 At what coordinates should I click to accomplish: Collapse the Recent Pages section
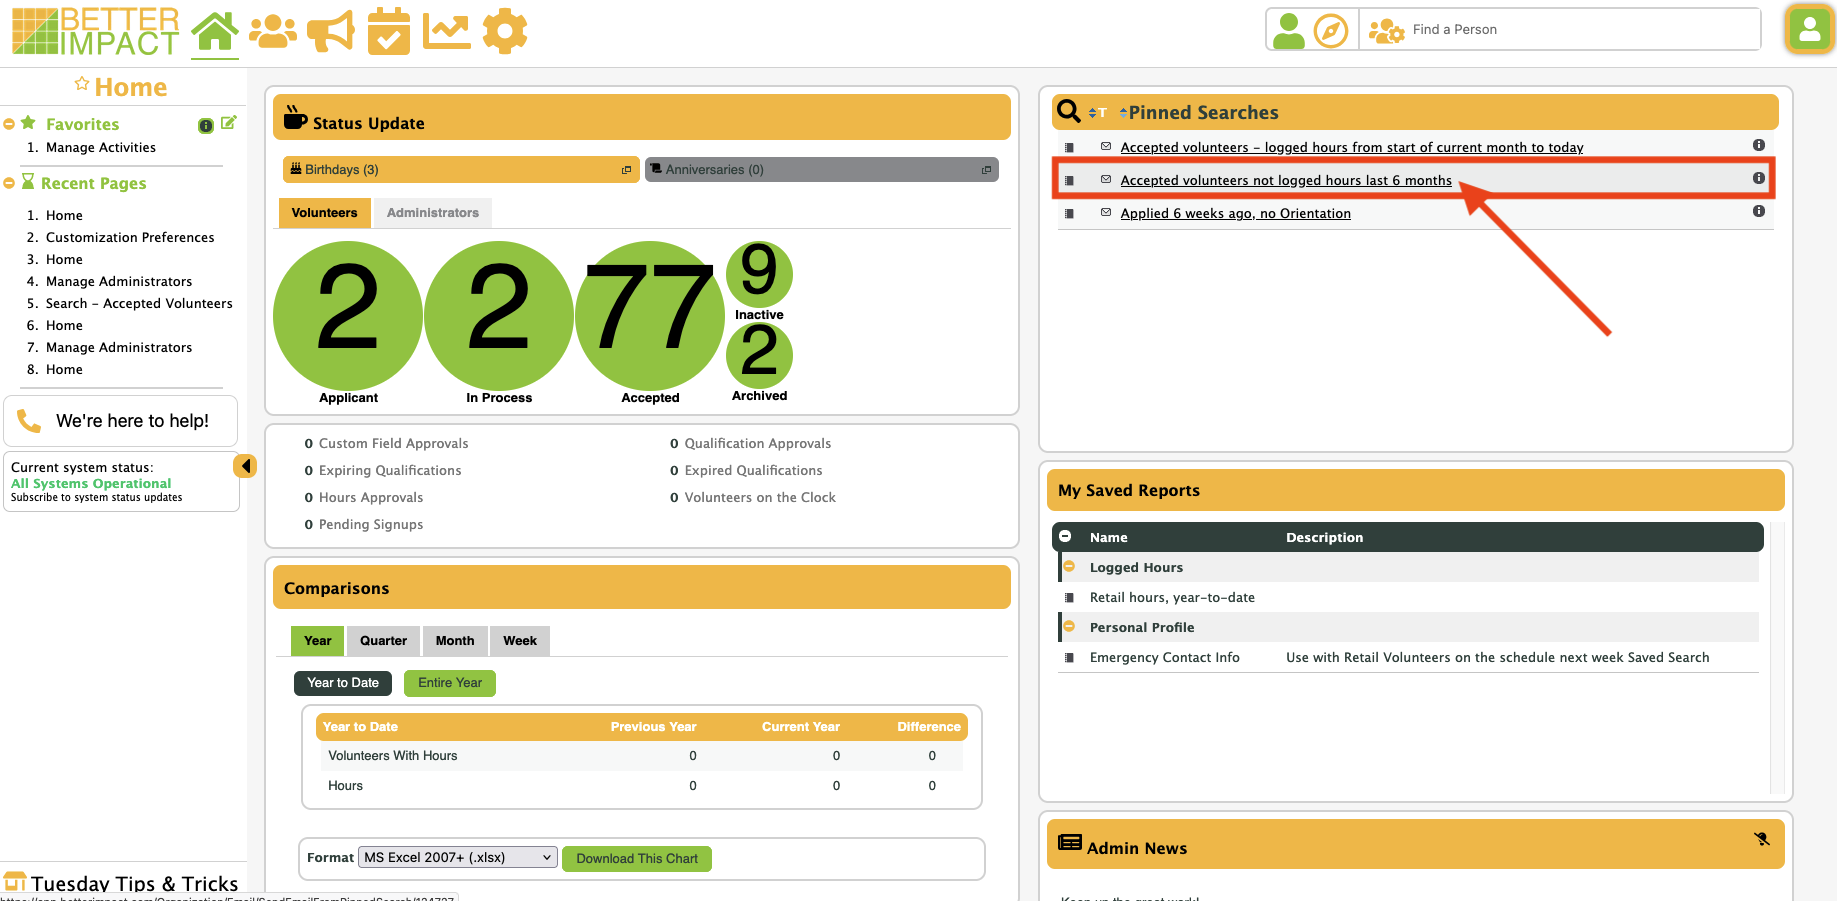click(x=9, y=183)
